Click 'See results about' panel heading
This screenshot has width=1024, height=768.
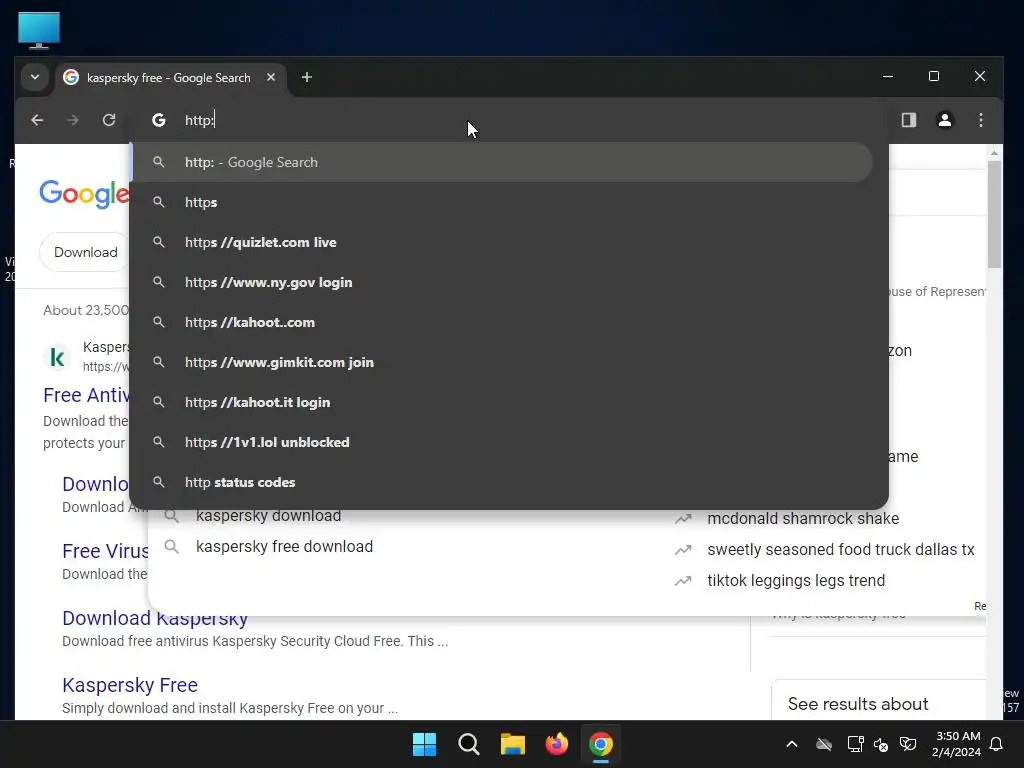click(x=857, y=704)
